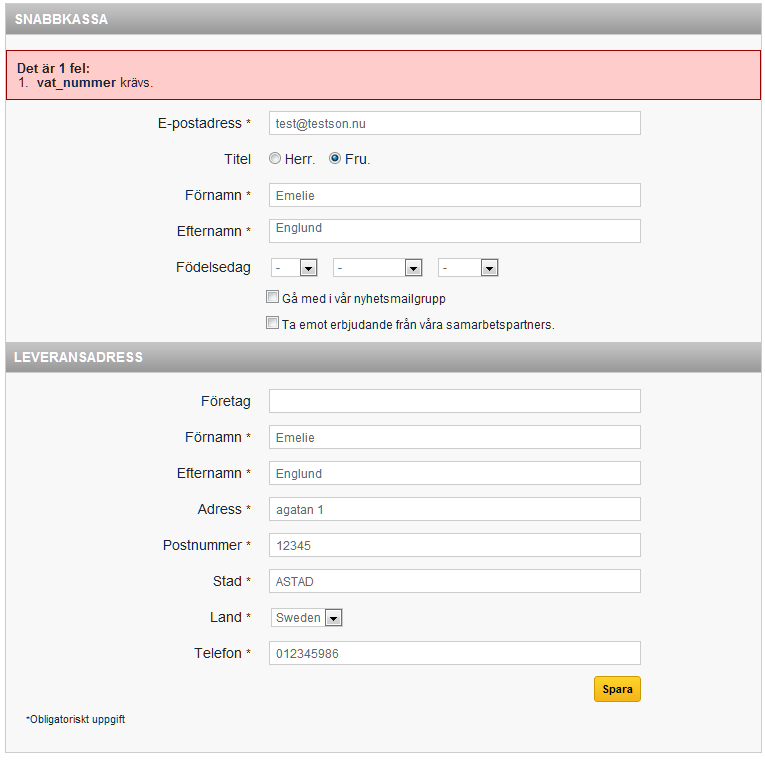Enable offers from samarbetspartners checkbox
Viewport: 765px width, 767px height.
(272, 323)
